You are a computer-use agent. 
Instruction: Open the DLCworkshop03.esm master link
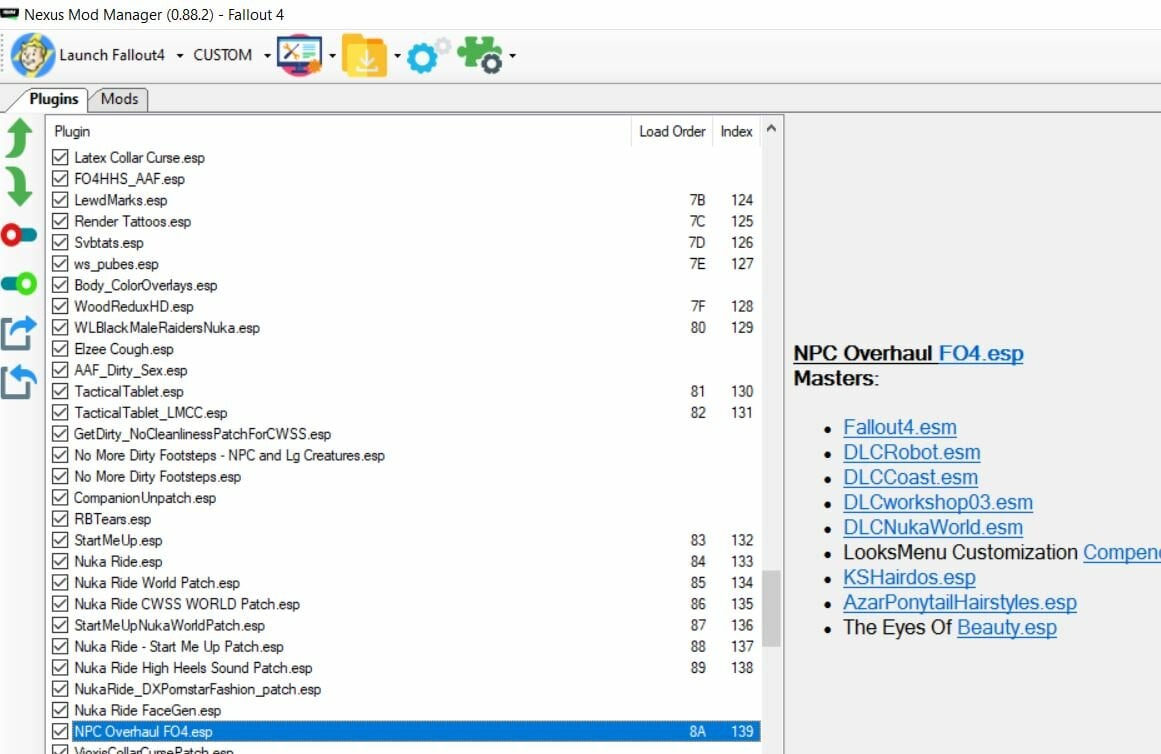[937, 502]
